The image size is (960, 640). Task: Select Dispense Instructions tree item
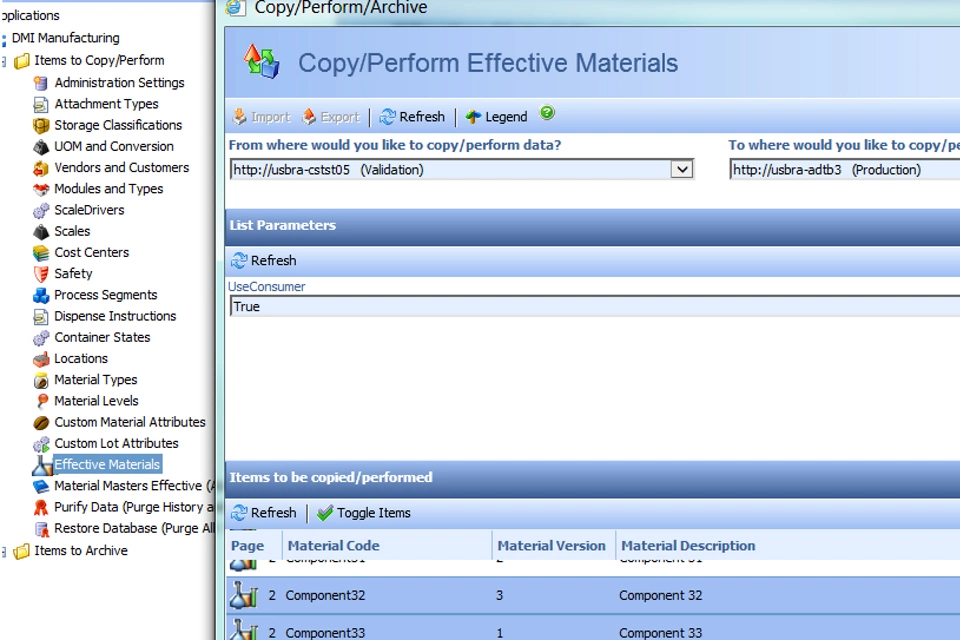pyautogui.click(x=115, y=316)
